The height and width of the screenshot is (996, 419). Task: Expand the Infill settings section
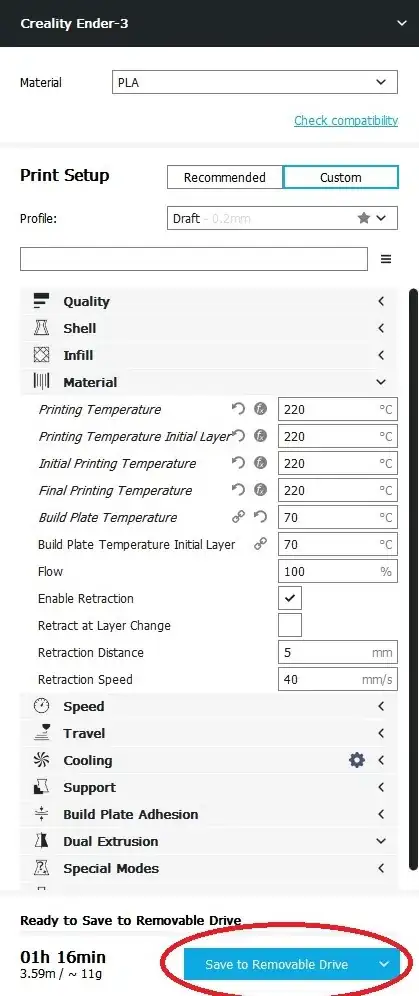[x=209, y=355]
